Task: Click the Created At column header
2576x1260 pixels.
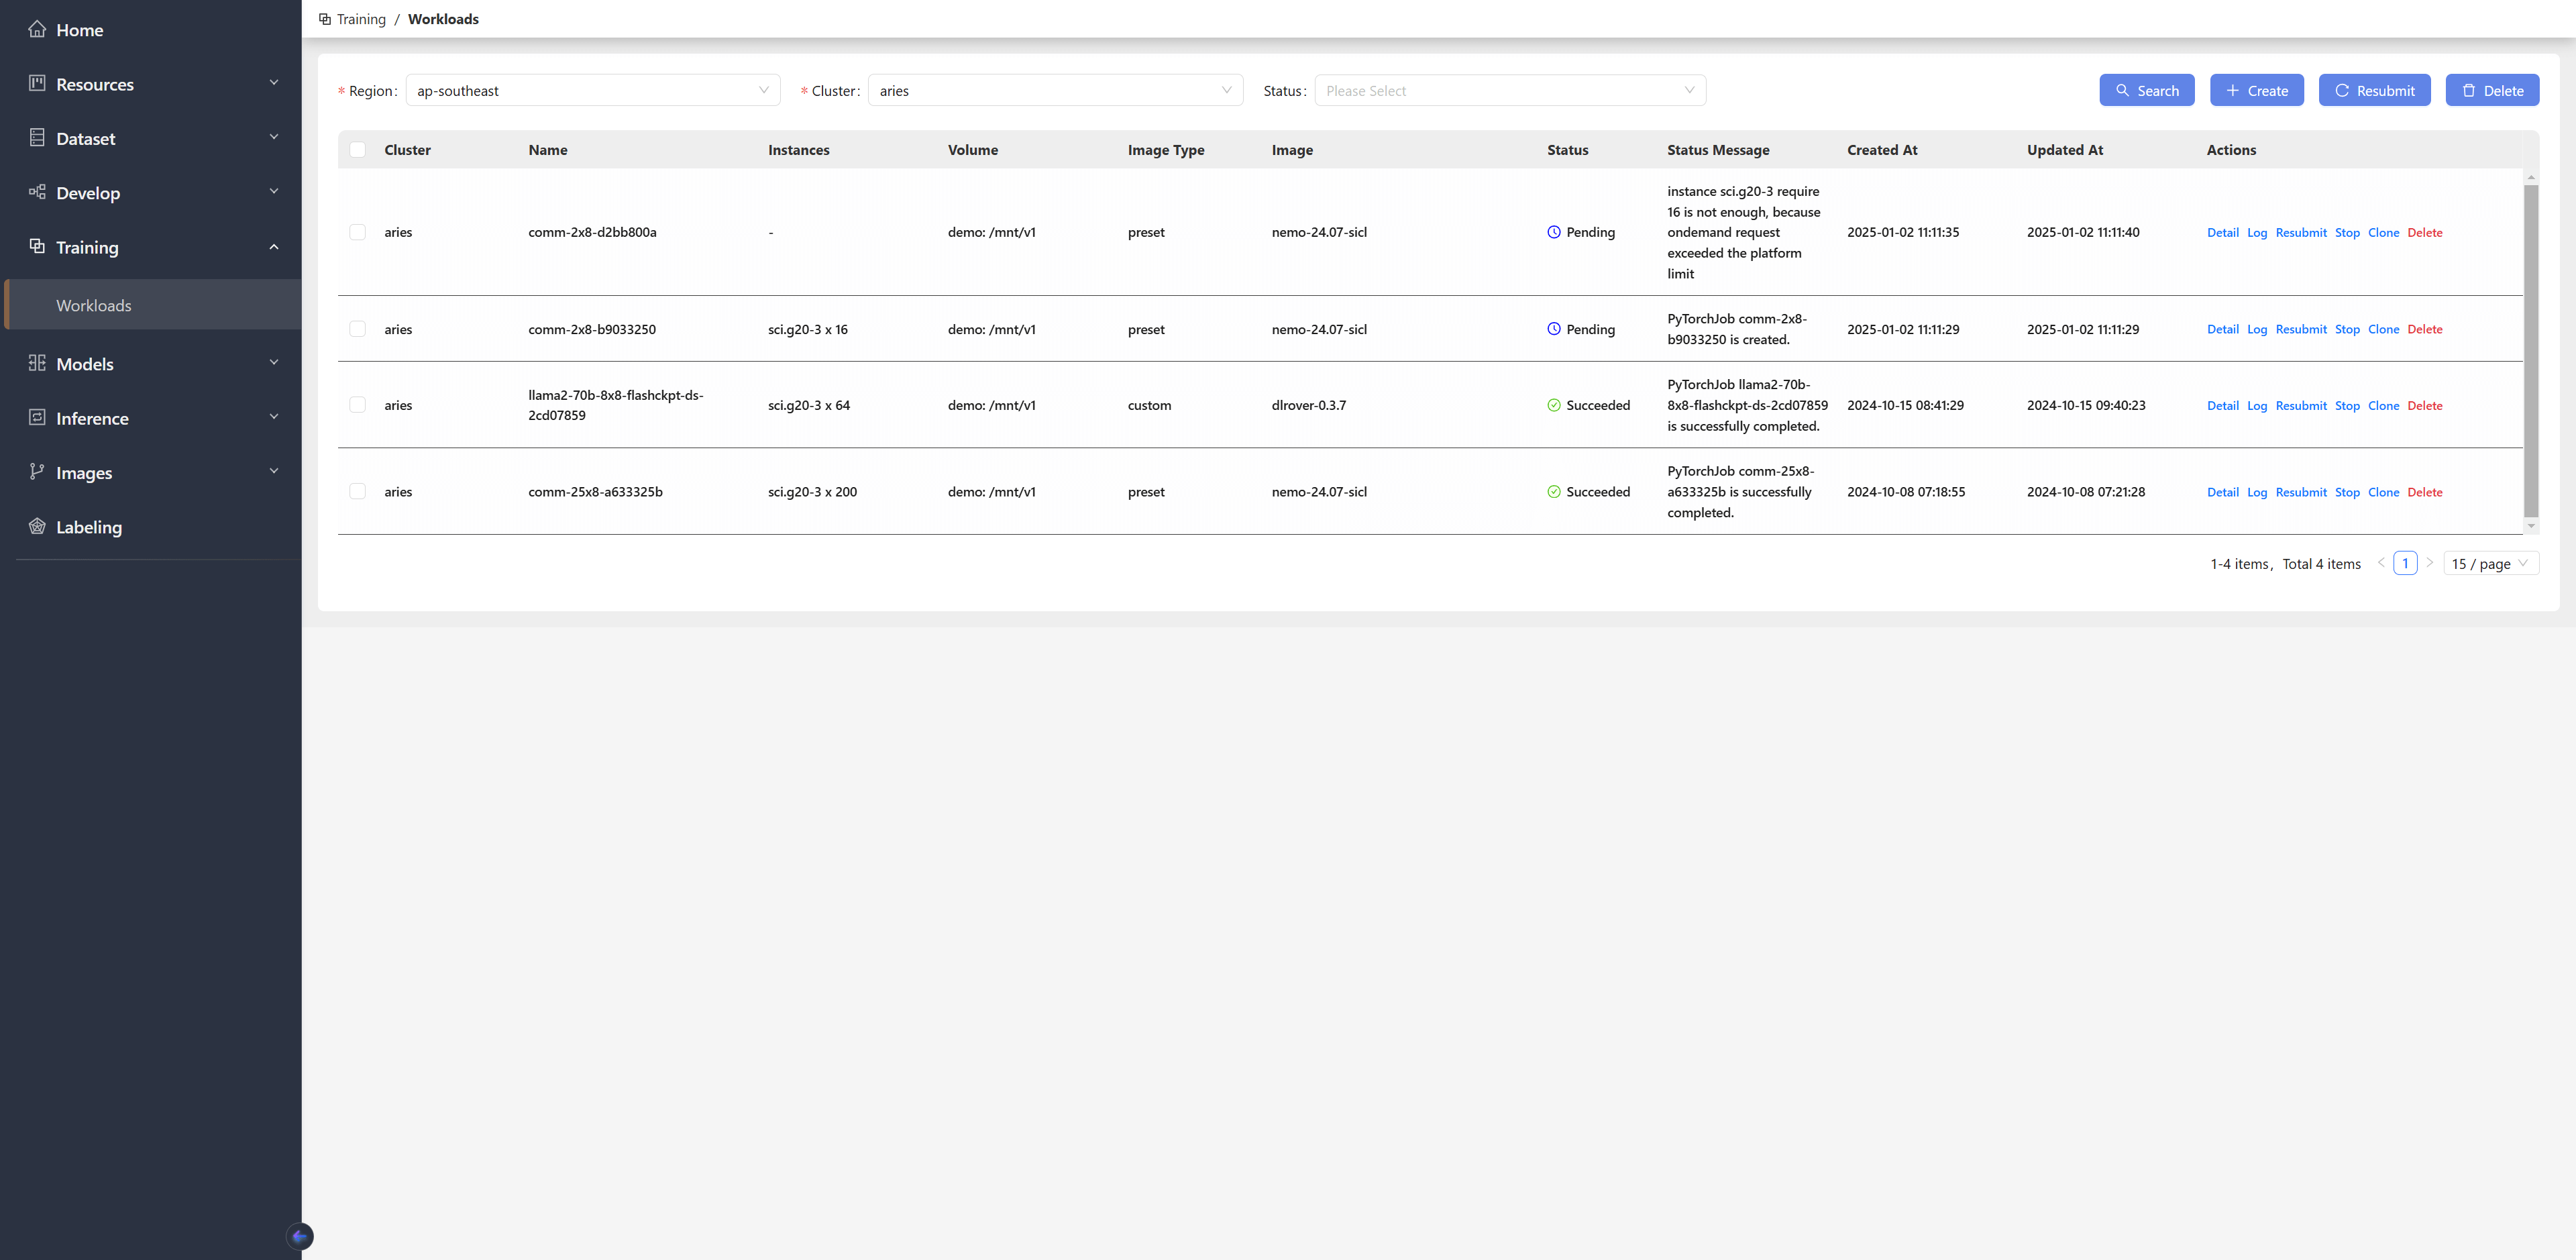Action: tap(1882, 150)
